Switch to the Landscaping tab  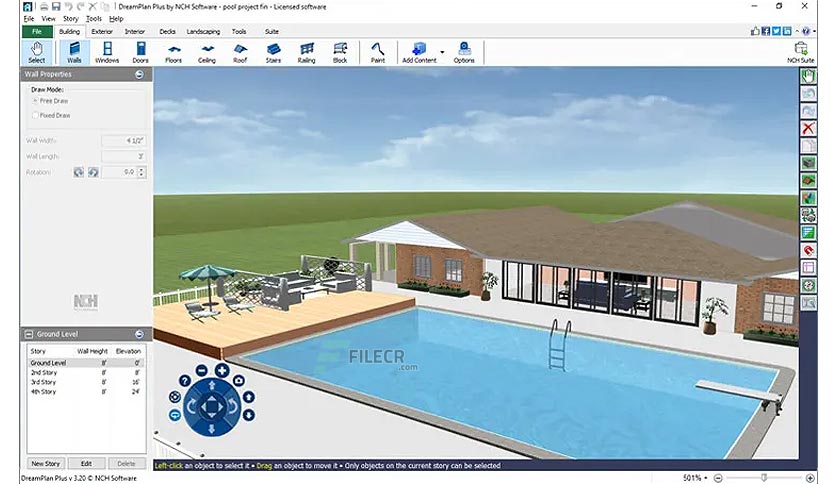(x=203, y=31)
